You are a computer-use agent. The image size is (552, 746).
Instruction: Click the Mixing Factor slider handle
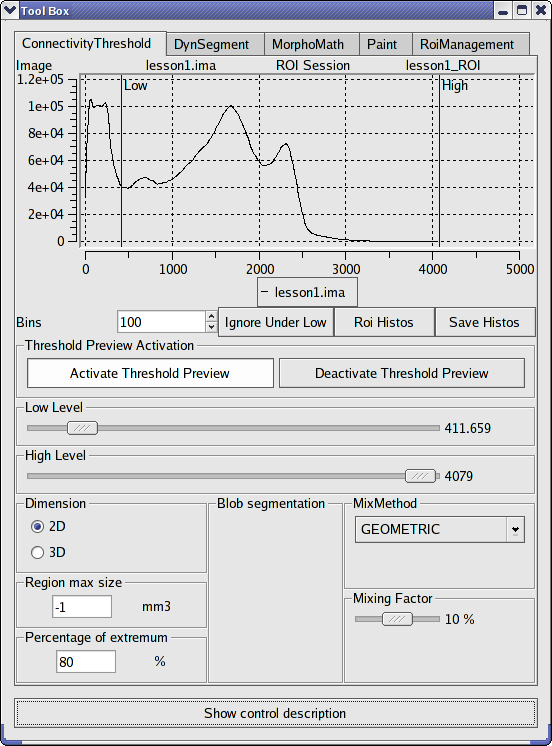pos(397,619)
